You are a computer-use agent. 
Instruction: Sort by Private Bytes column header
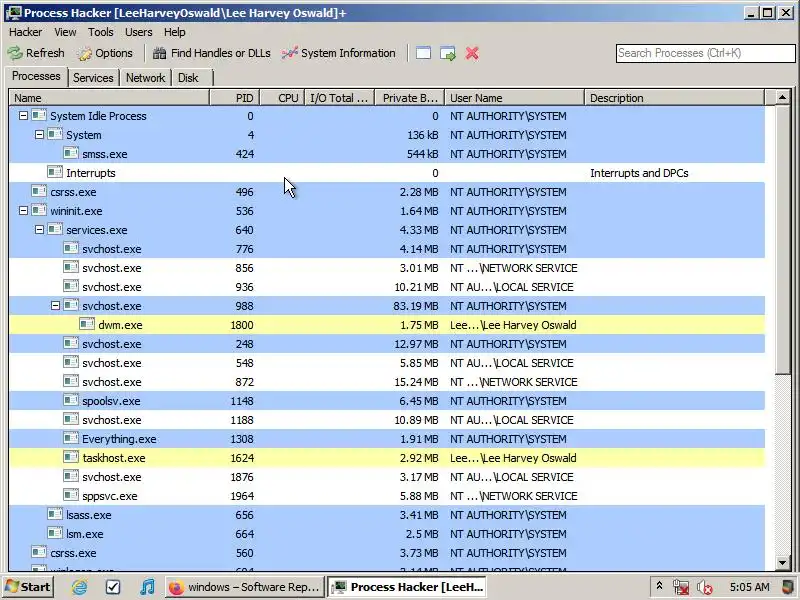[410, 98]
